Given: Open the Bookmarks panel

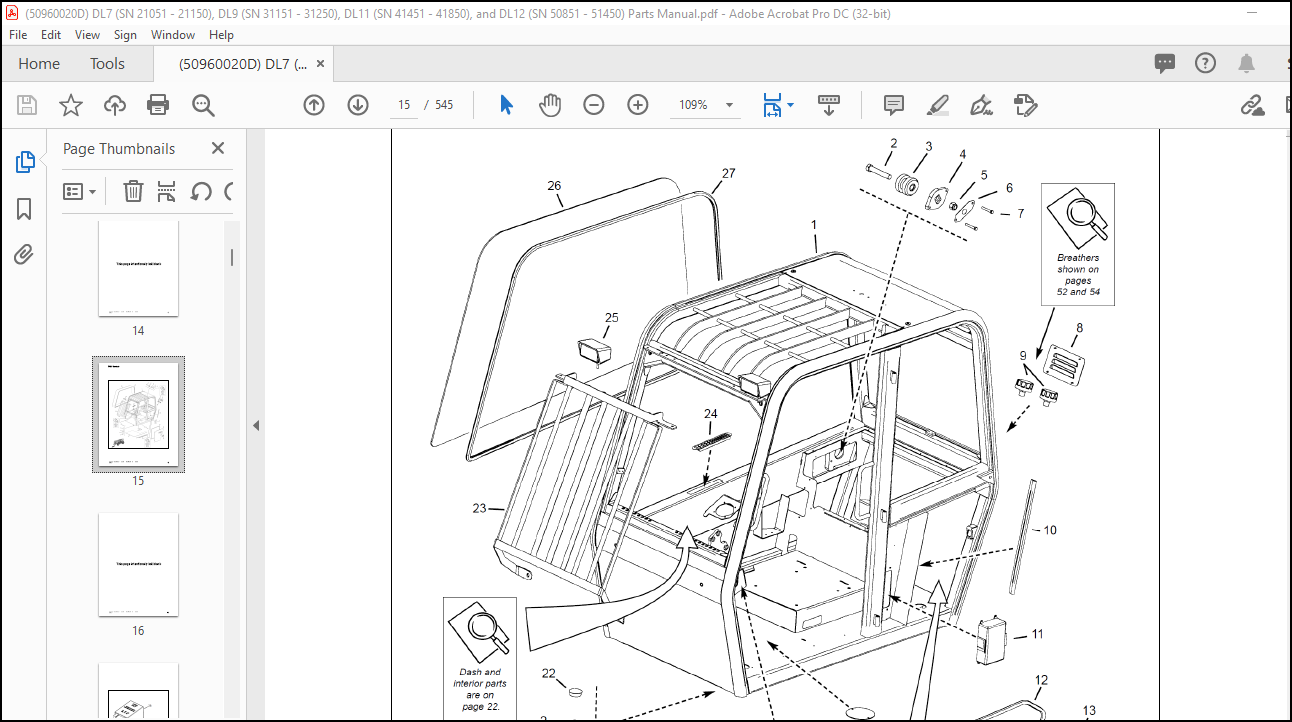Looking at the screenshot, I should [x=25, y=209].
